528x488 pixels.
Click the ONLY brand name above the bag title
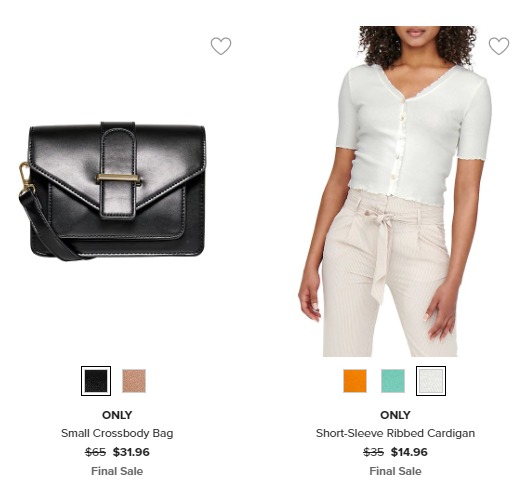coord(117,415)
